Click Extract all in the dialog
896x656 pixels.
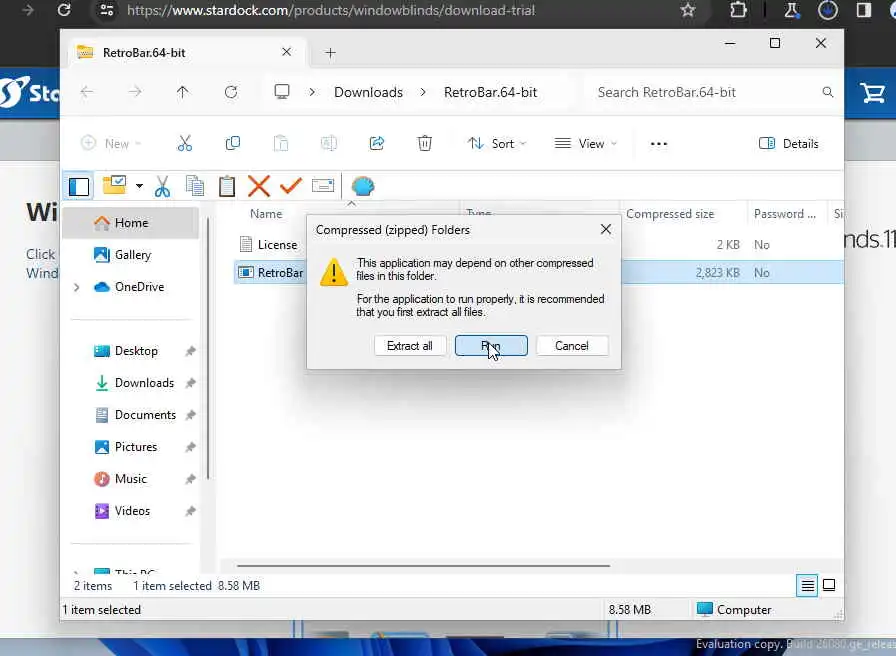coord(410,346)
